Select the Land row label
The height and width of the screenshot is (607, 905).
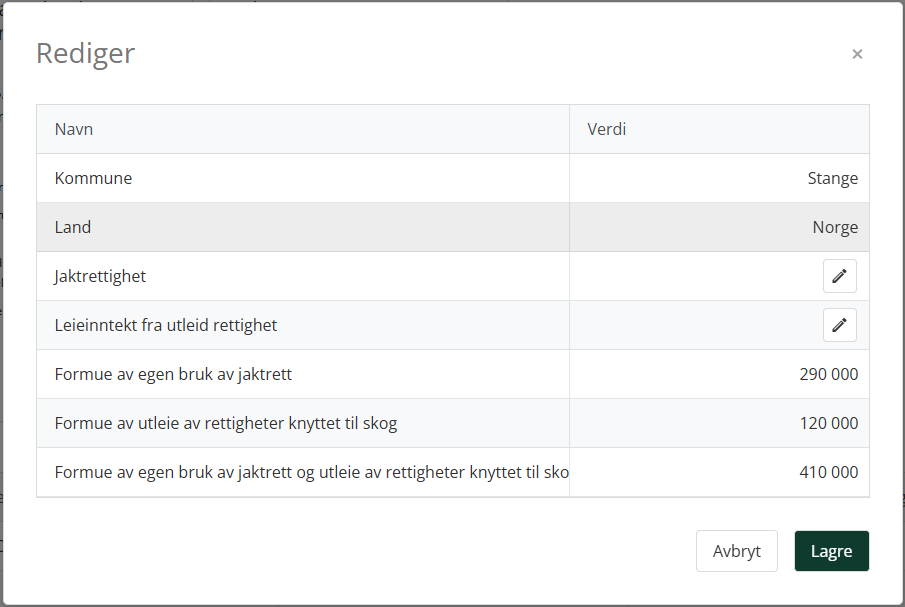click(x=73, y=227)
